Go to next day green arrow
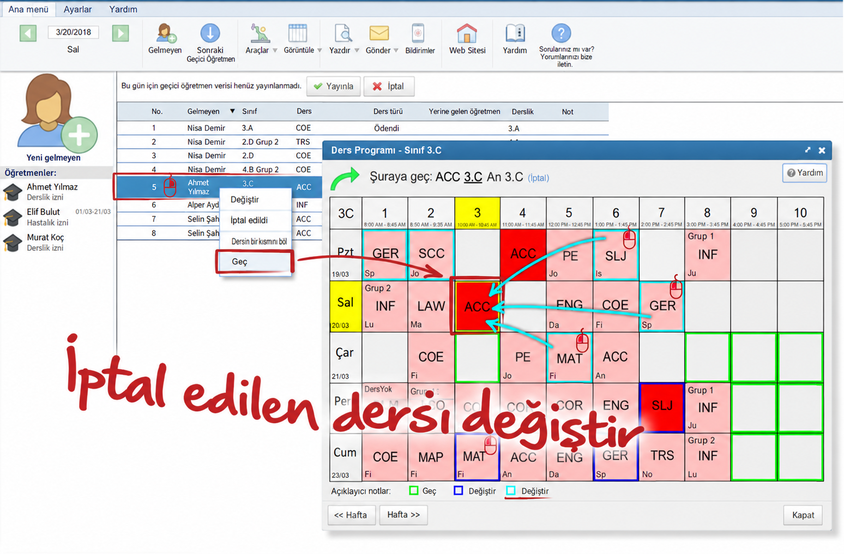 coord(121,33)
